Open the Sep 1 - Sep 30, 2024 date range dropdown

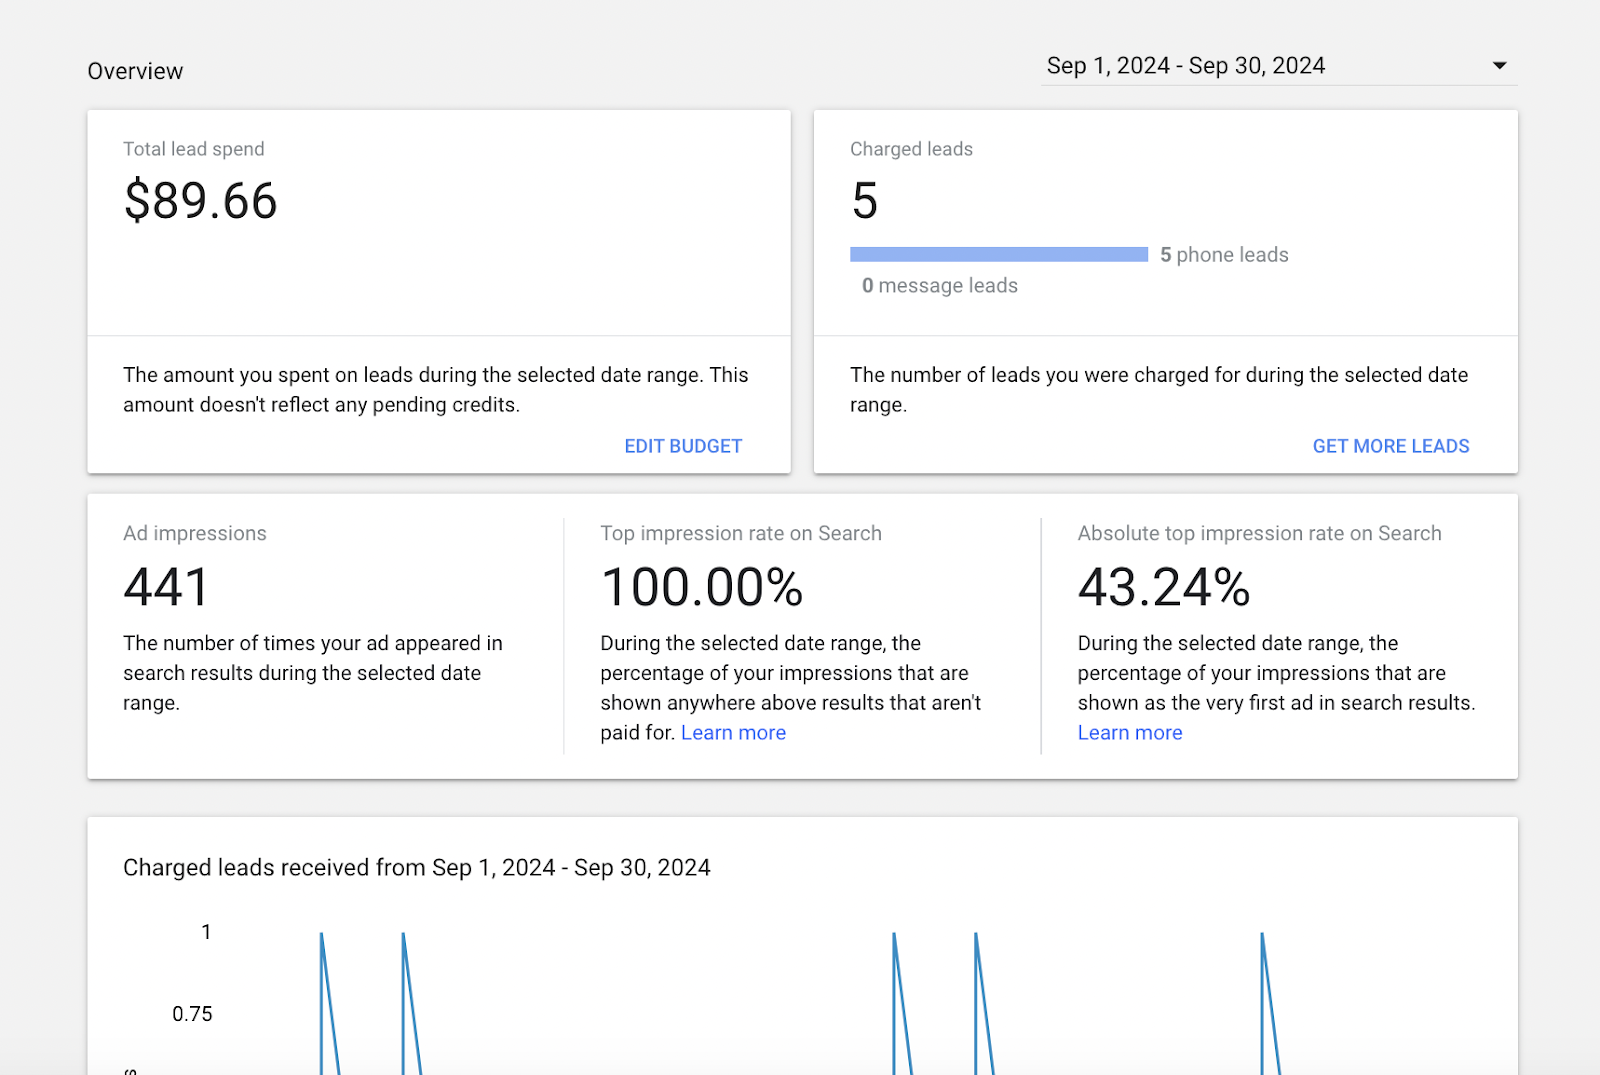[x=1279, y=66]
